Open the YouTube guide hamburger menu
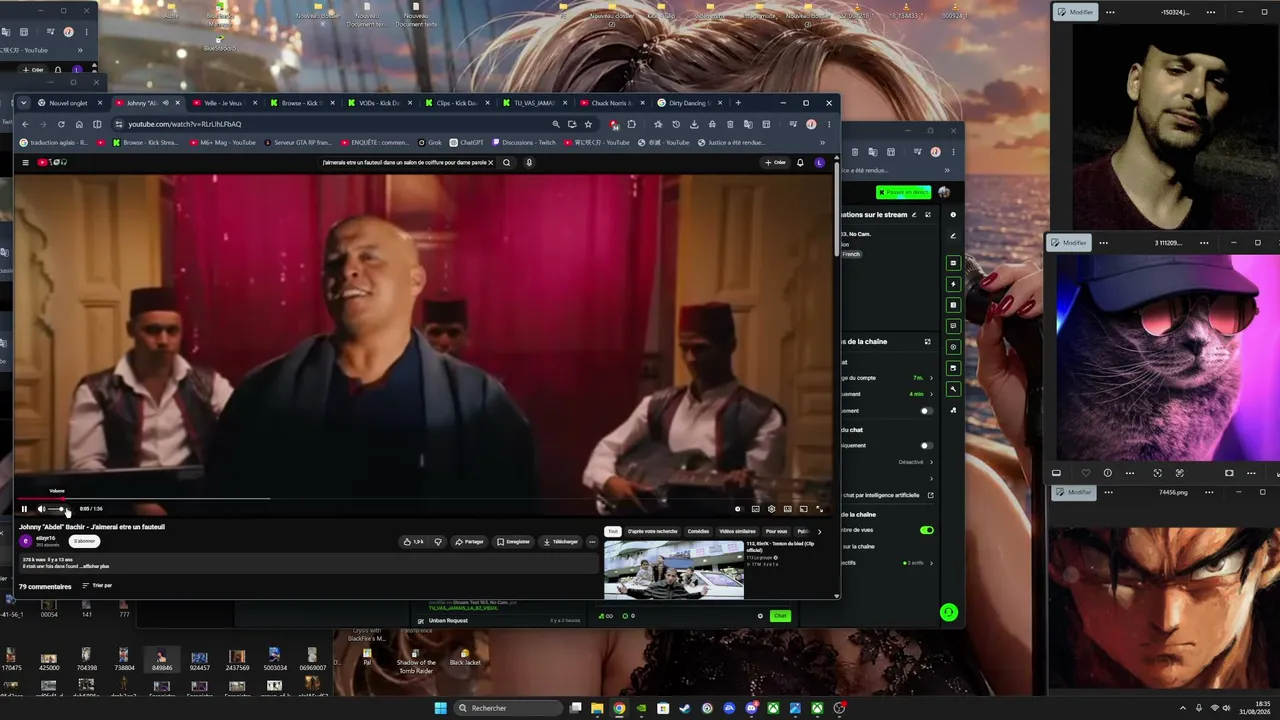Image resolution: width=1280 pixels, height=720 pixels. pos(25,163)
